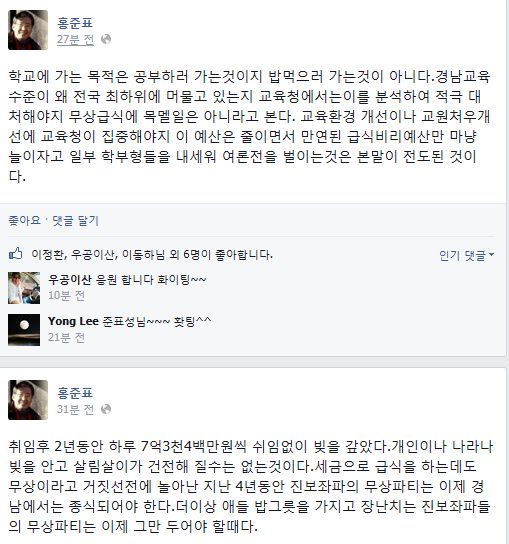
Task: Like the post with 좋아요
Action: 24,220
